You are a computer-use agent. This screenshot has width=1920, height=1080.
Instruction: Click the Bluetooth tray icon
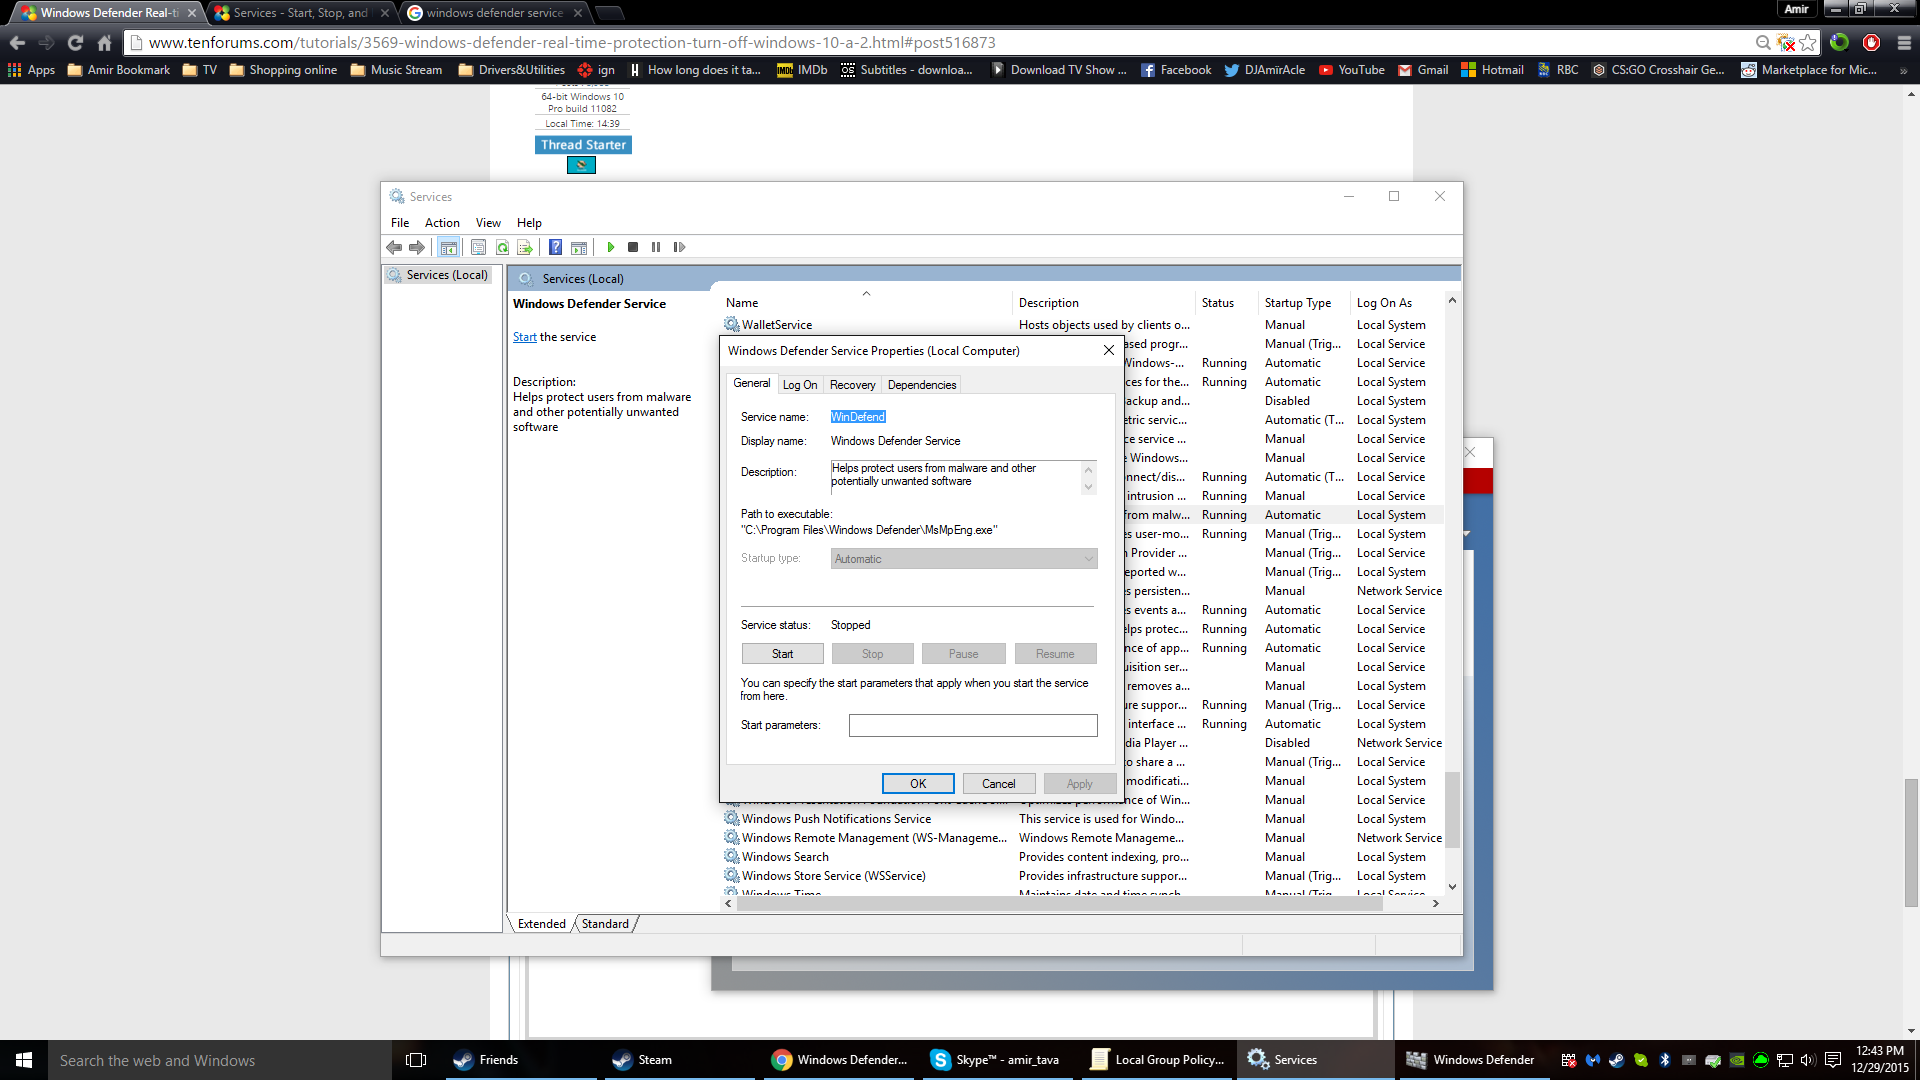point(1665,1060)
